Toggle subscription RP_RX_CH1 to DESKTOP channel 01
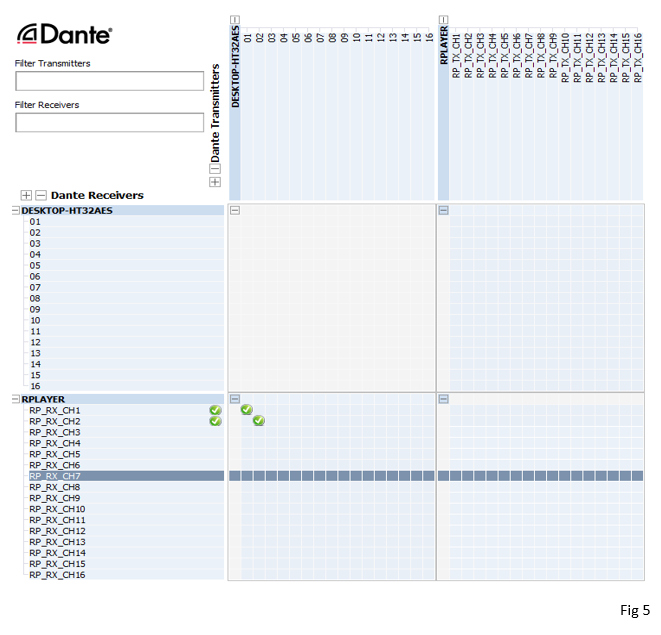The height and width of the screenshot is (635, 661). coord(247,410)
